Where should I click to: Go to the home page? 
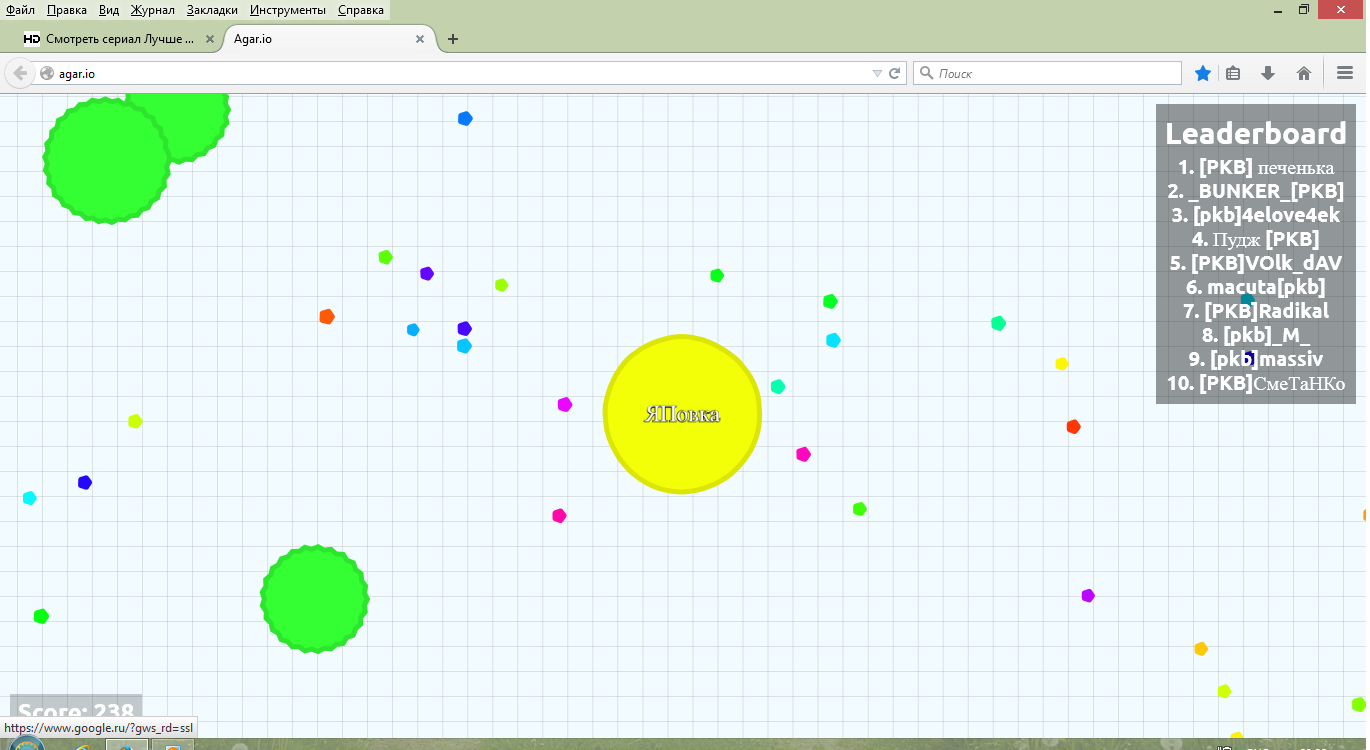tap(1304, 73)
